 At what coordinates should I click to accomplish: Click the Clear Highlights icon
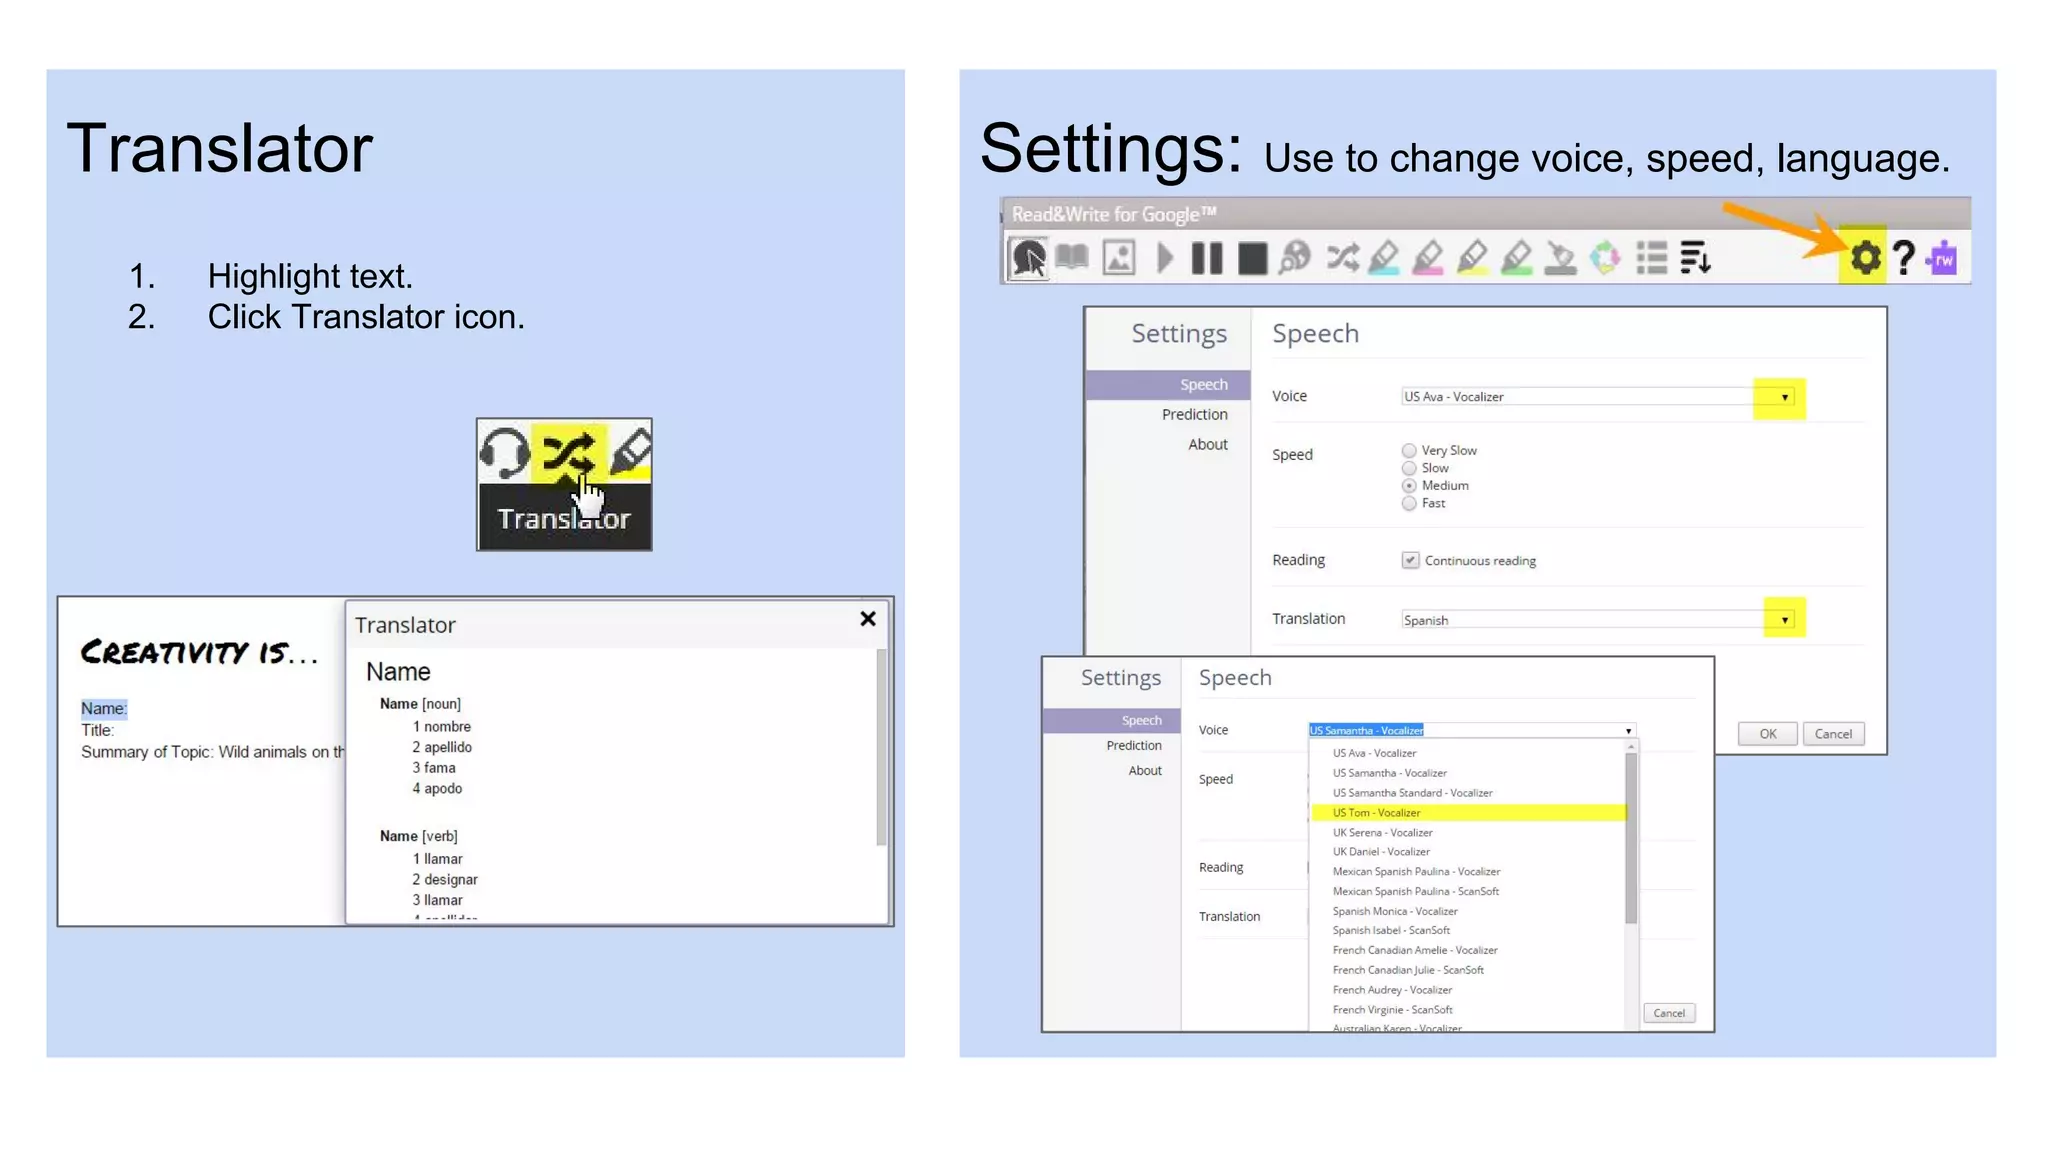point(1561,258)
